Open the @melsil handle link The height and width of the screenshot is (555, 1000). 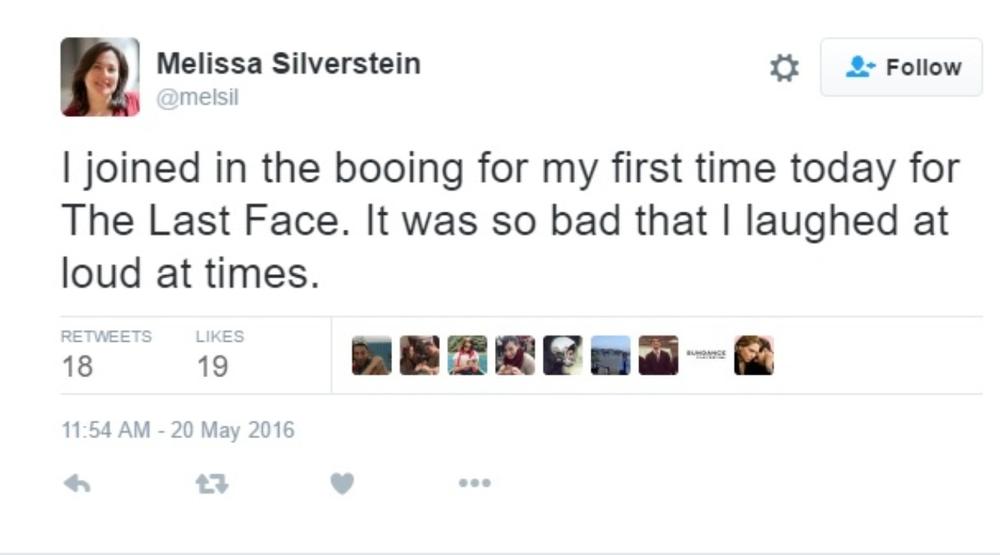(197, 98)
